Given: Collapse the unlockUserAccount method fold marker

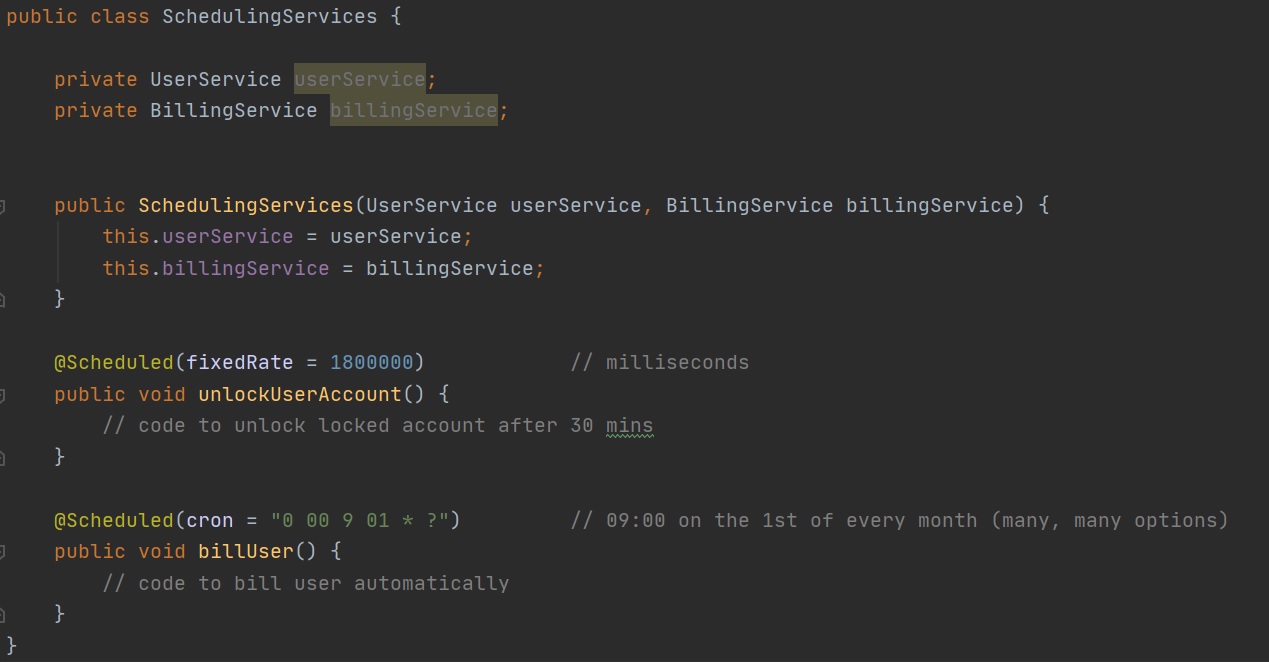Looking at the screenshot, I should tap(3, 395).
